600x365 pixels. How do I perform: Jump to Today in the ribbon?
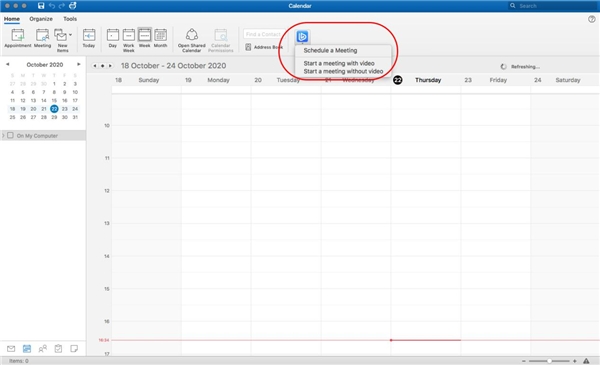89,38
